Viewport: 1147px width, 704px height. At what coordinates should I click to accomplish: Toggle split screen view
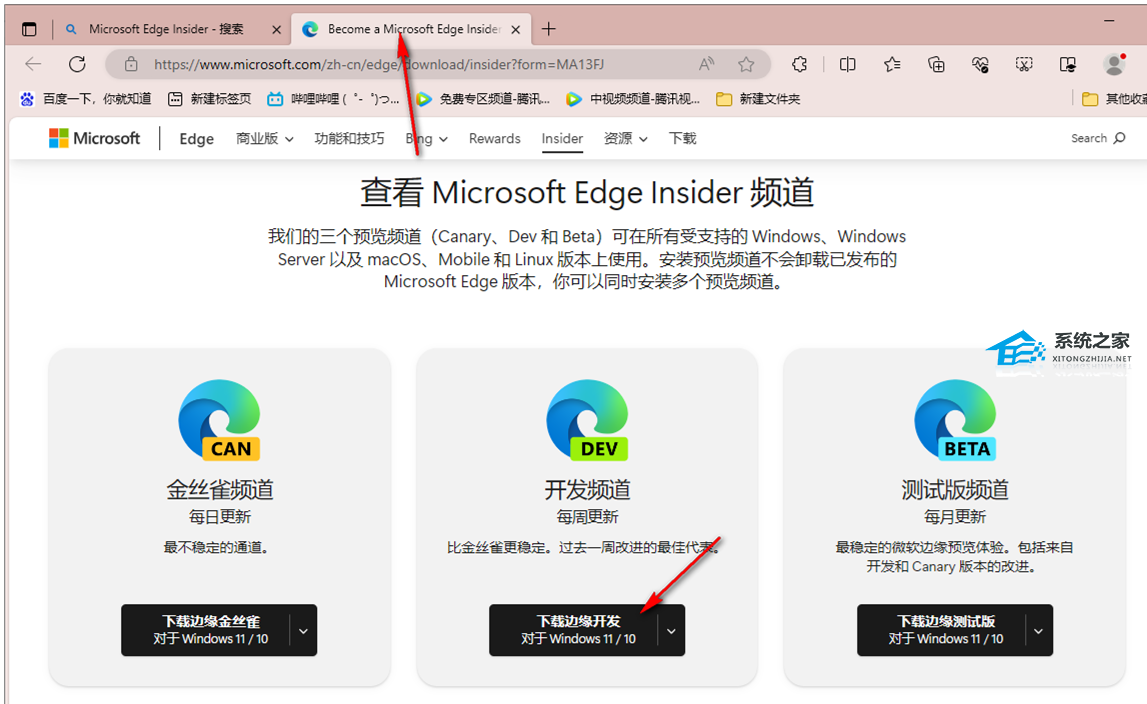pyautogui.click(x=848, y=64)
